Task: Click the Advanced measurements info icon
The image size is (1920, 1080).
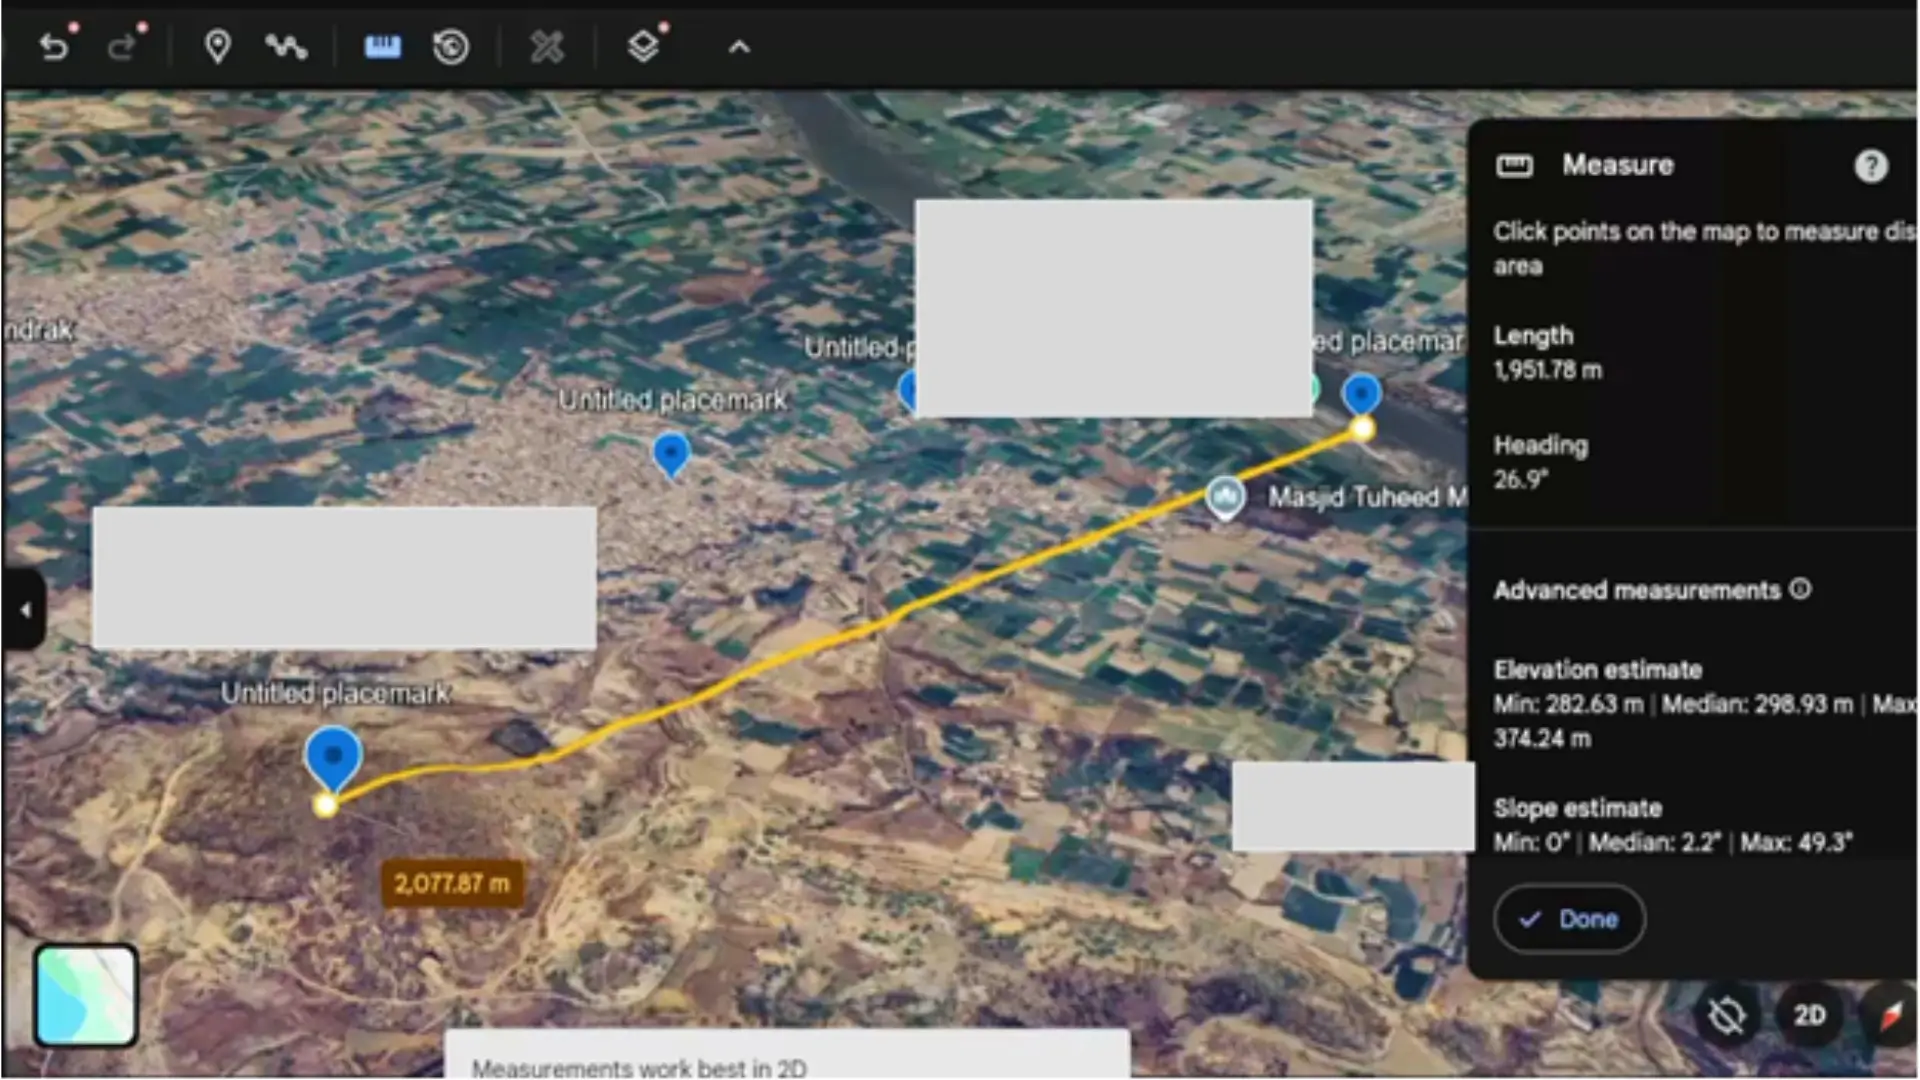Action: tap(1800, 589)
